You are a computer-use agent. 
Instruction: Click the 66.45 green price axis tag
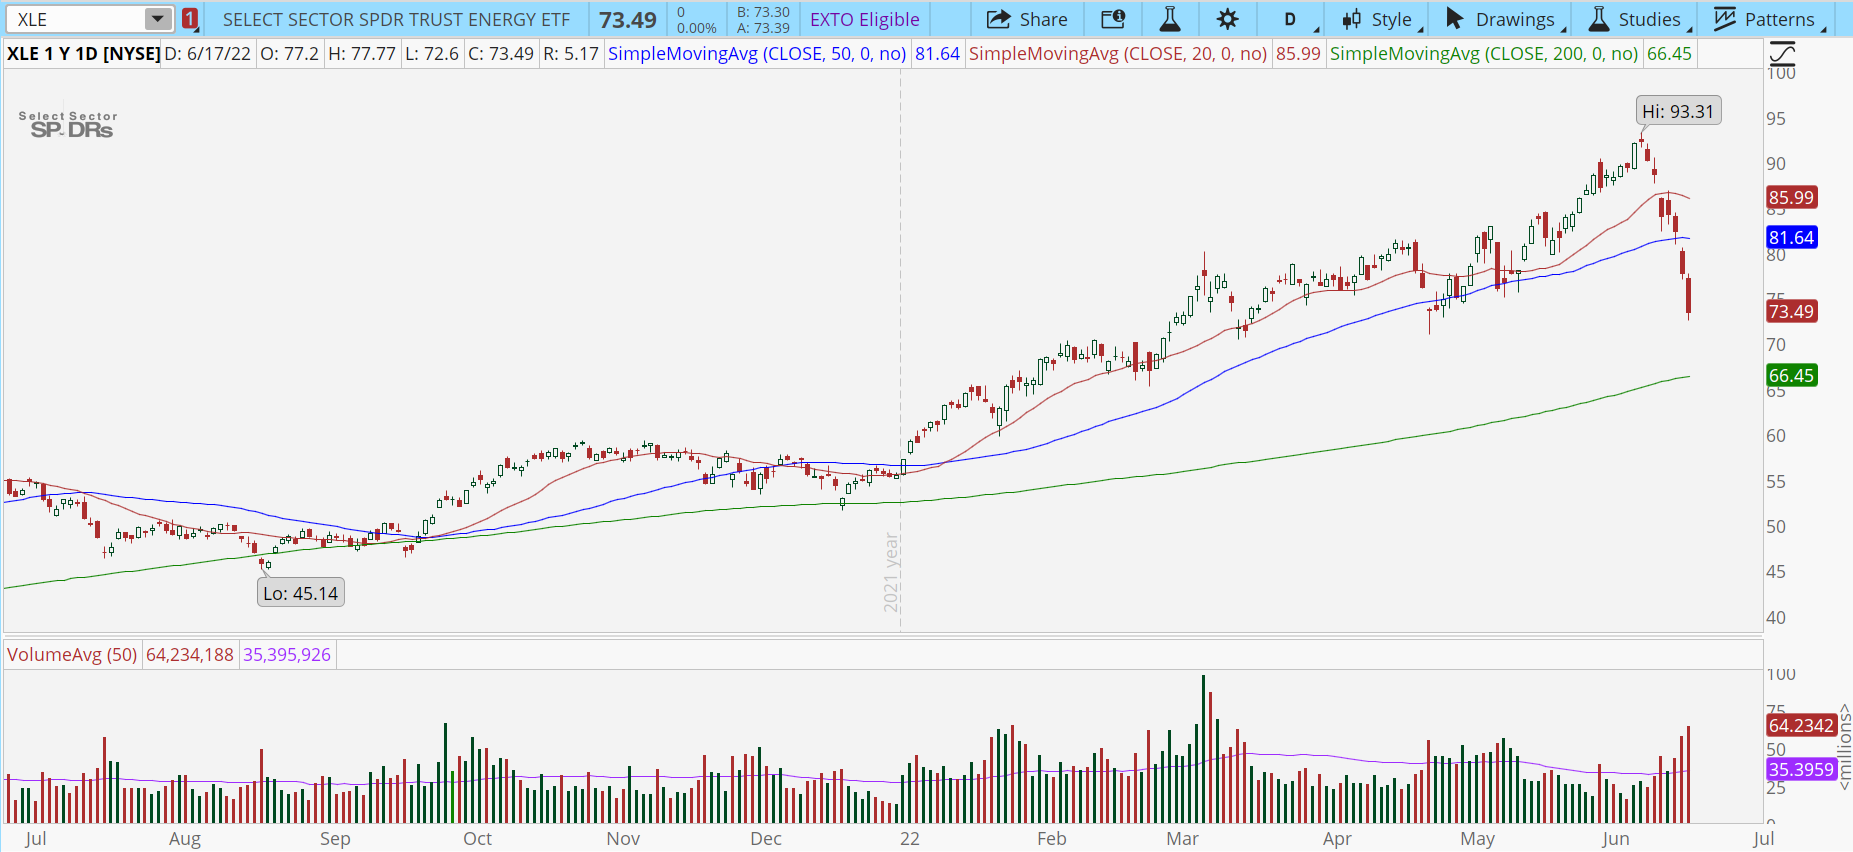click(x=1791, y=376)
